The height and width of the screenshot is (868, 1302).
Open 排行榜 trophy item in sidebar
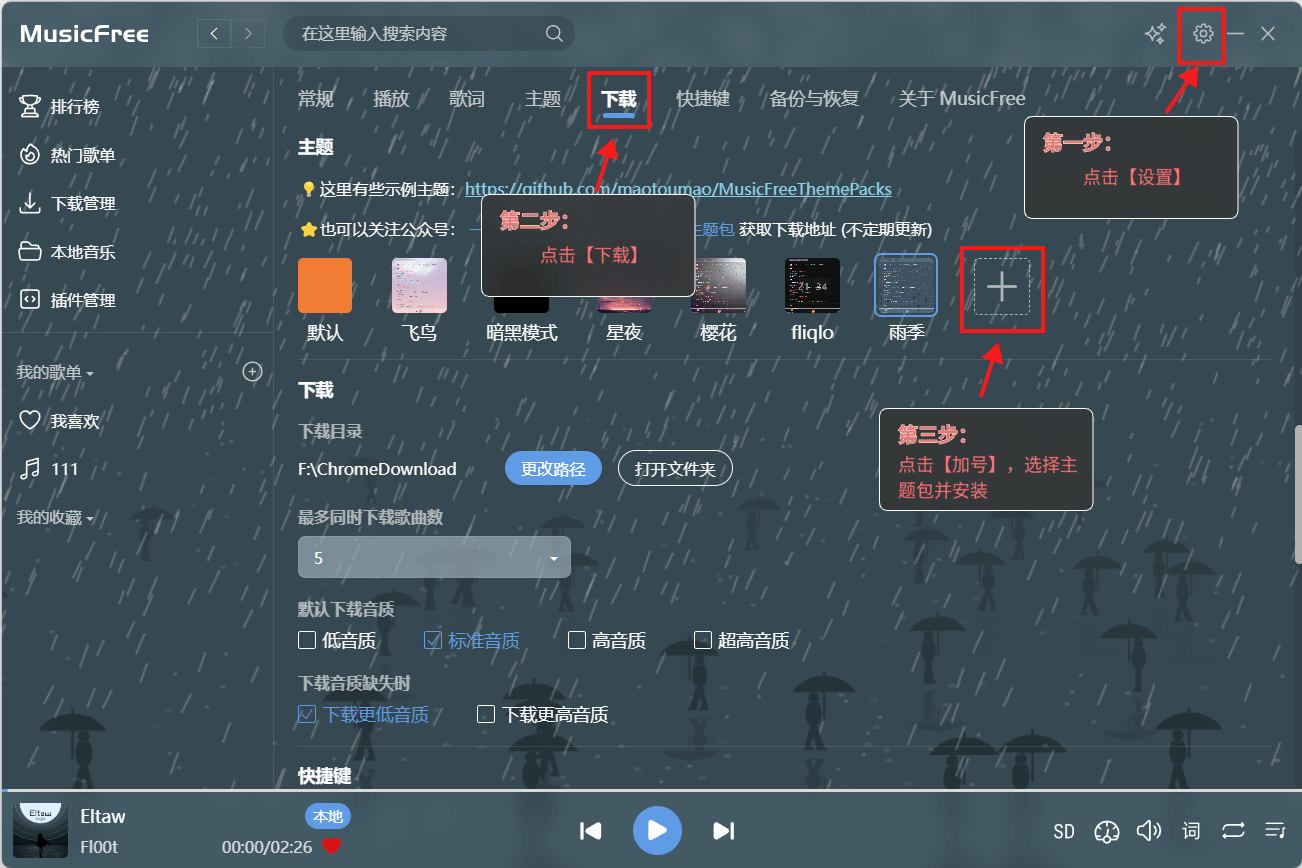coord(137,106)
